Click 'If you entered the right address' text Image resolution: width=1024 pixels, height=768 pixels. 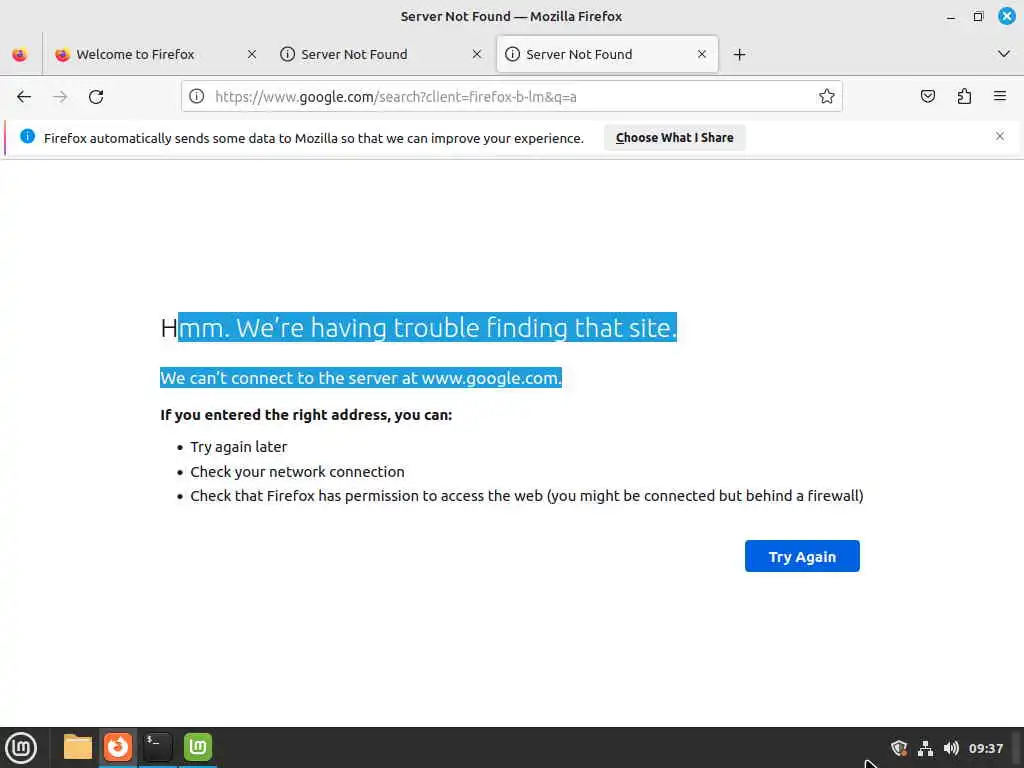(306, 415)
